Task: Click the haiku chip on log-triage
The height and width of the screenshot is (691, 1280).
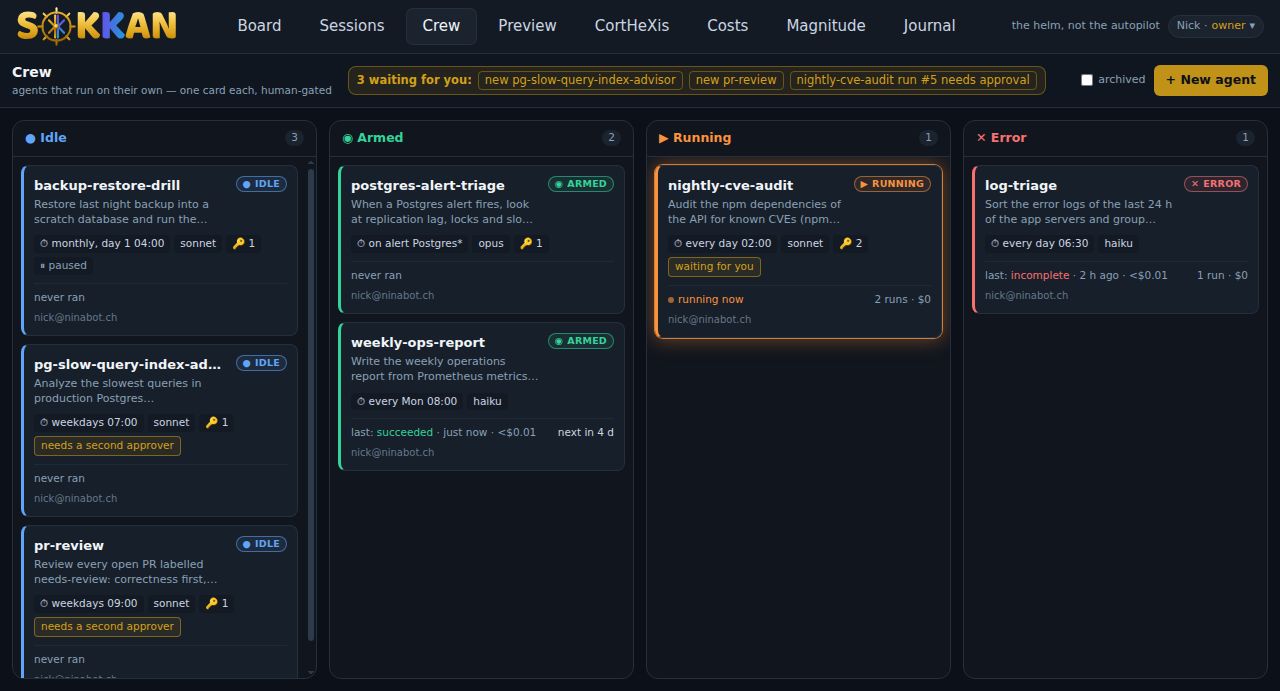Action: pos(1119,243)
